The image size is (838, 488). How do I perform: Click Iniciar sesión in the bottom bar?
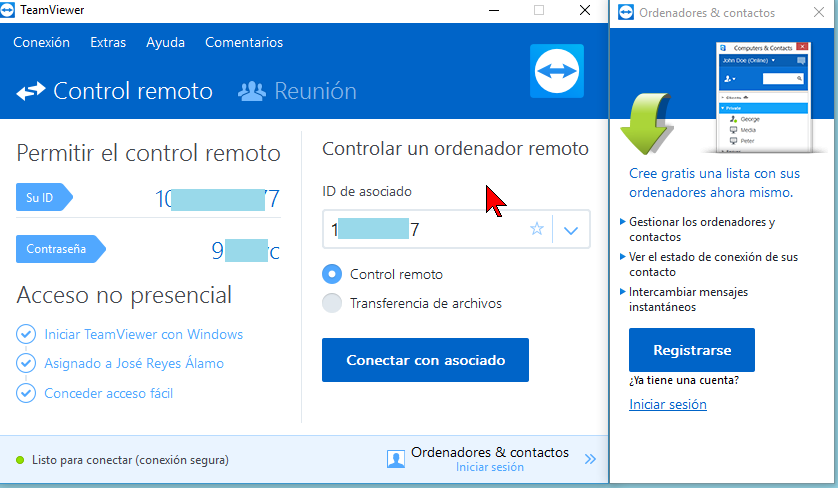click(490, 467)
